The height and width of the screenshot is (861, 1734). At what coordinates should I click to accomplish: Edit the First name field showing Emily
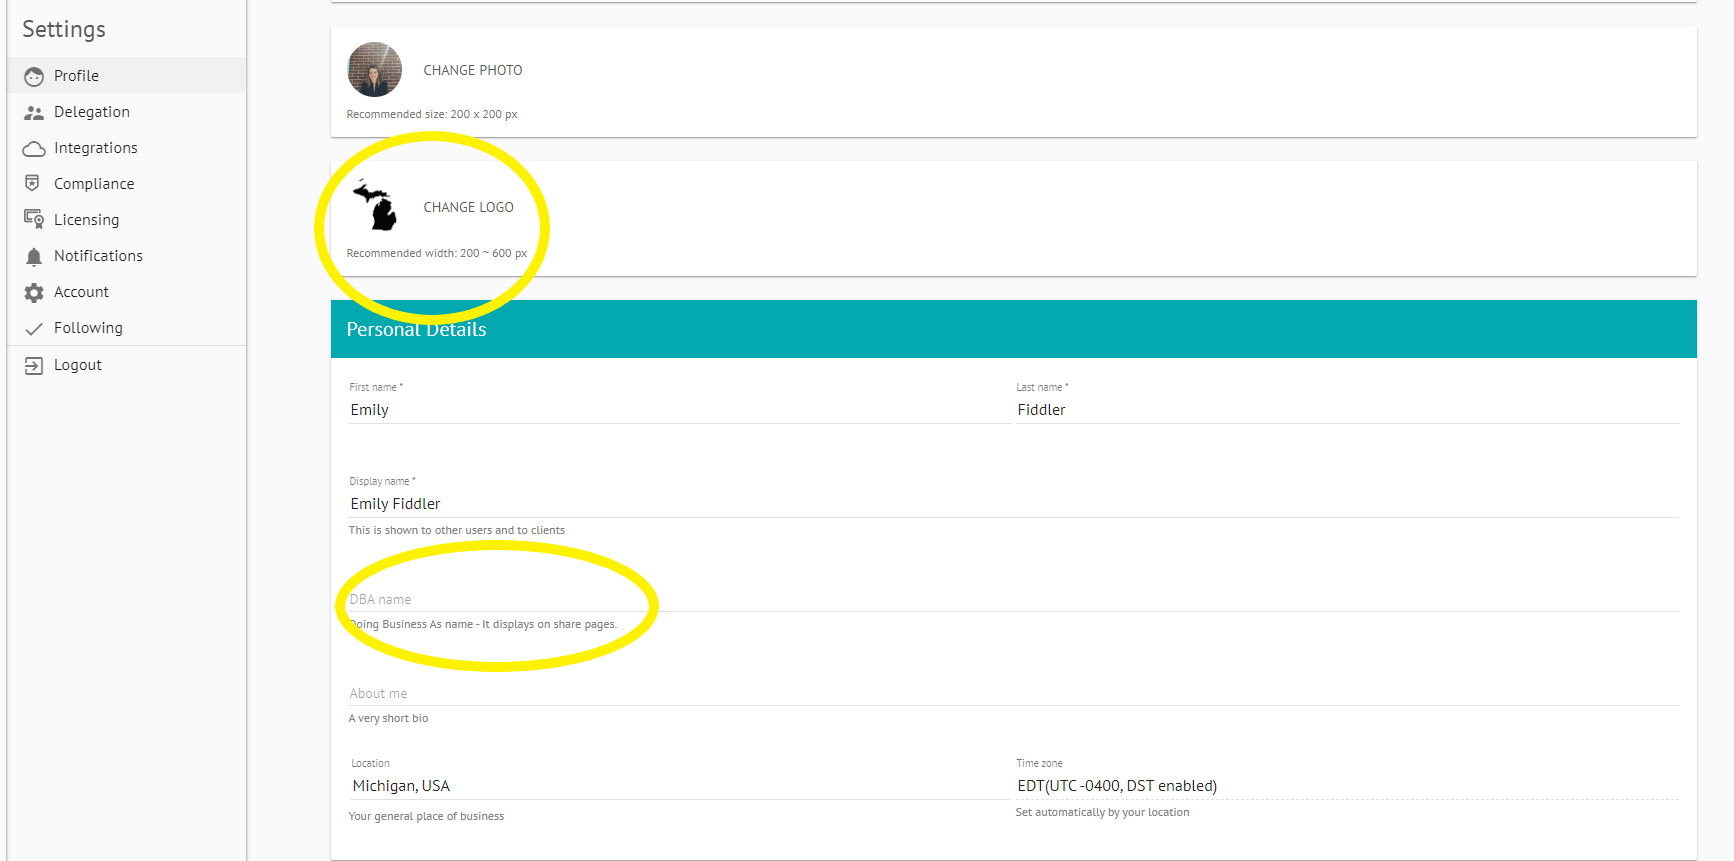click(x=679, y=410)
